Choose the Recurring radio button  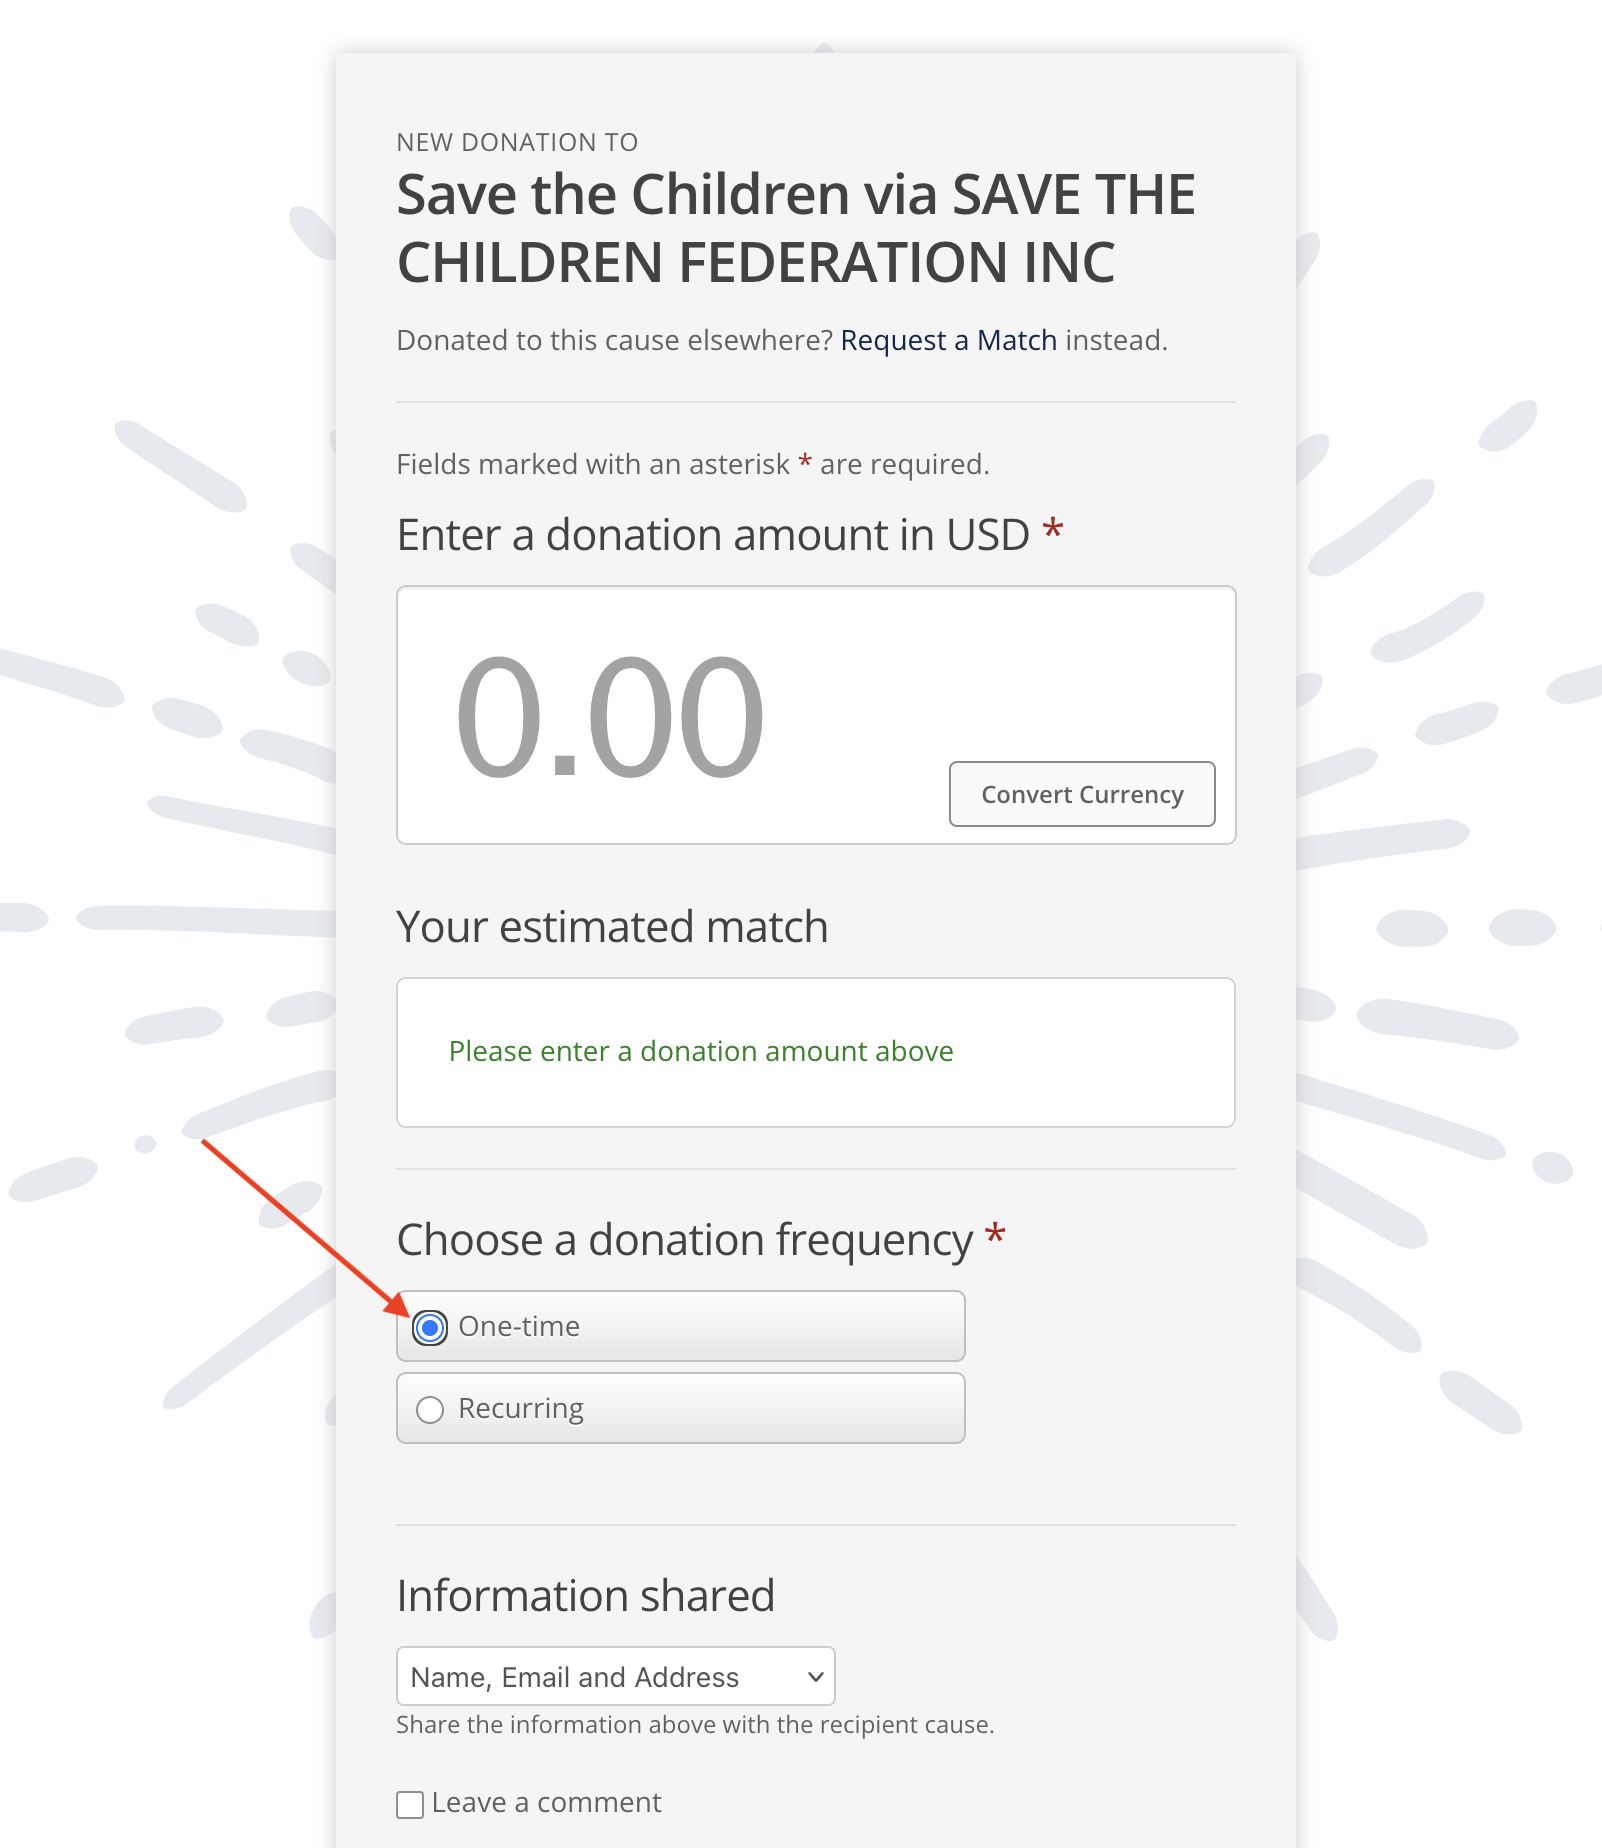tap(430, 1409)
